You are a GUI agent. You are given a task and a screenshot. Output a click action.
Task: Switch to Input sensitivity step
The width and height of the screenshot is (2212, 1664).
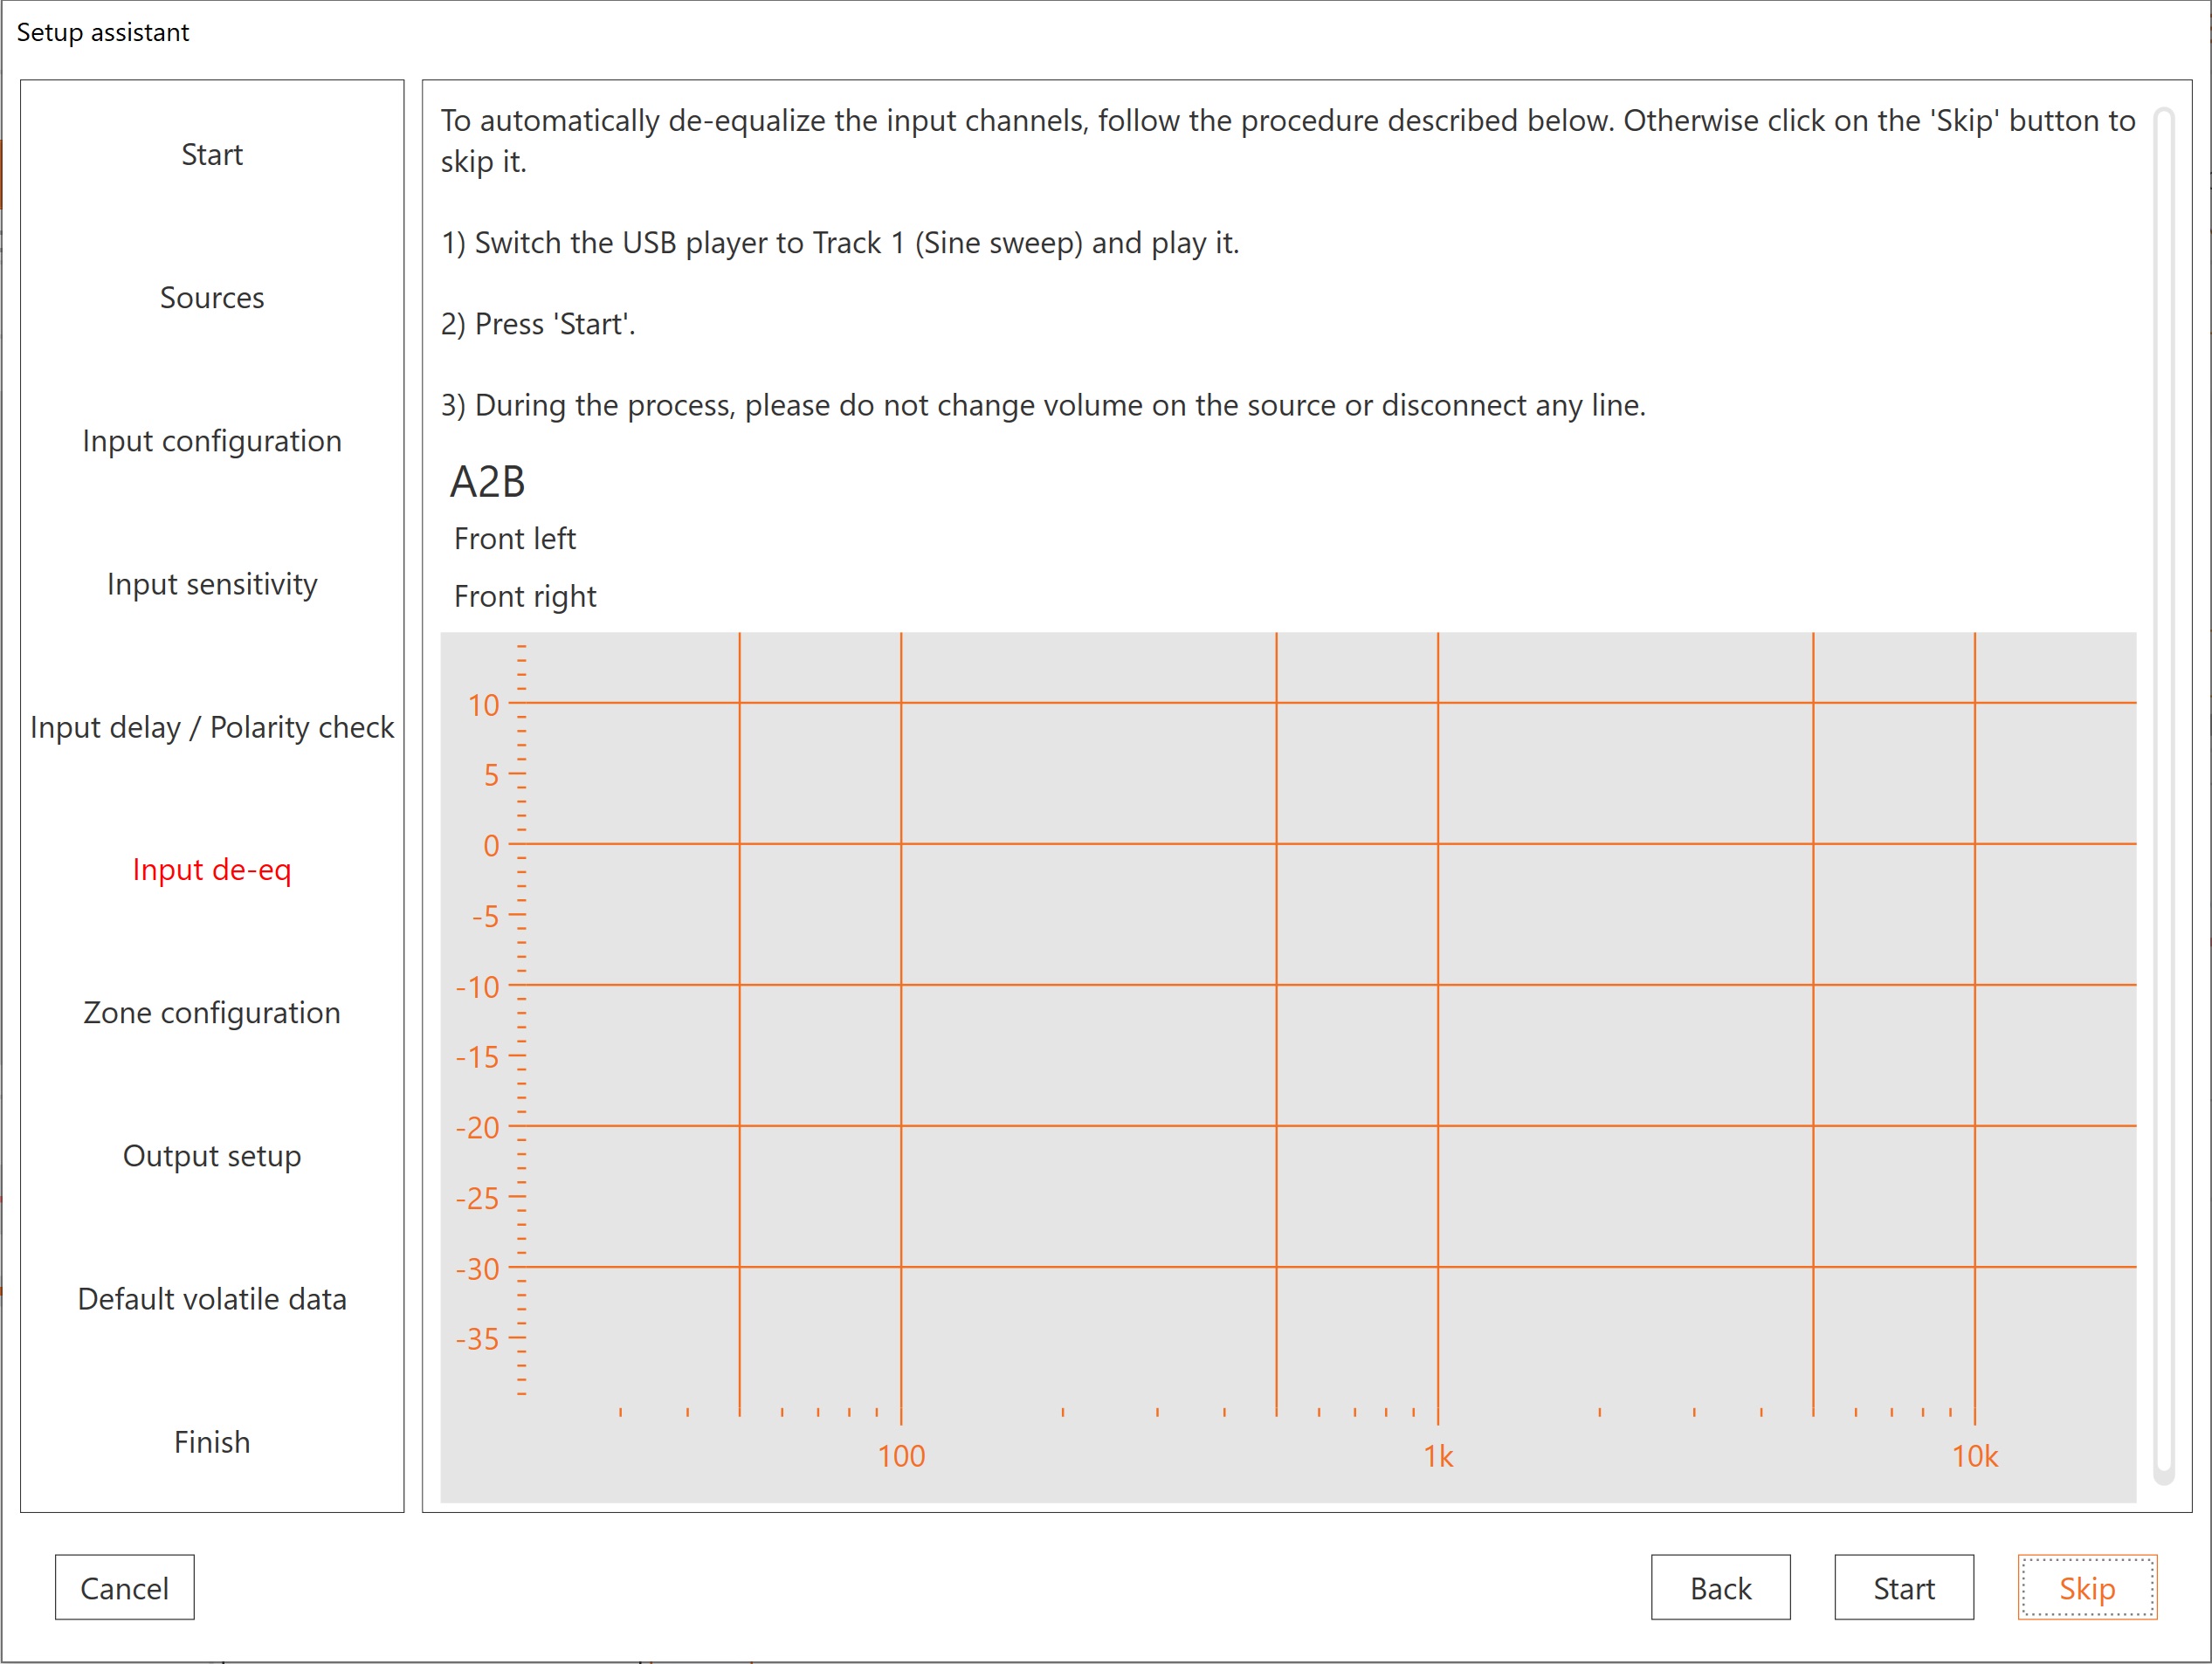pos(211,583)
